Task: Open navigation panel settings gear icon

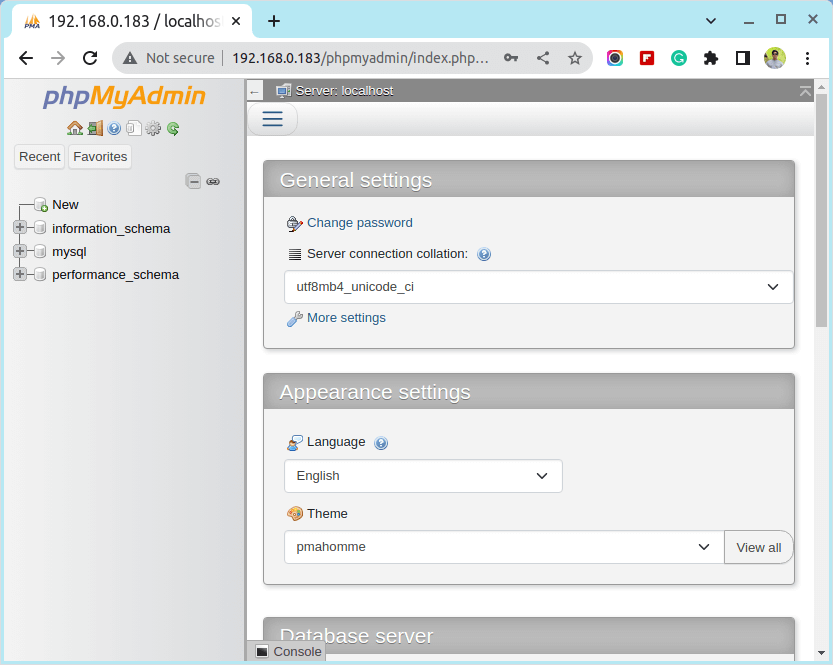Action: pyautogui.click(x=153, y=128)
